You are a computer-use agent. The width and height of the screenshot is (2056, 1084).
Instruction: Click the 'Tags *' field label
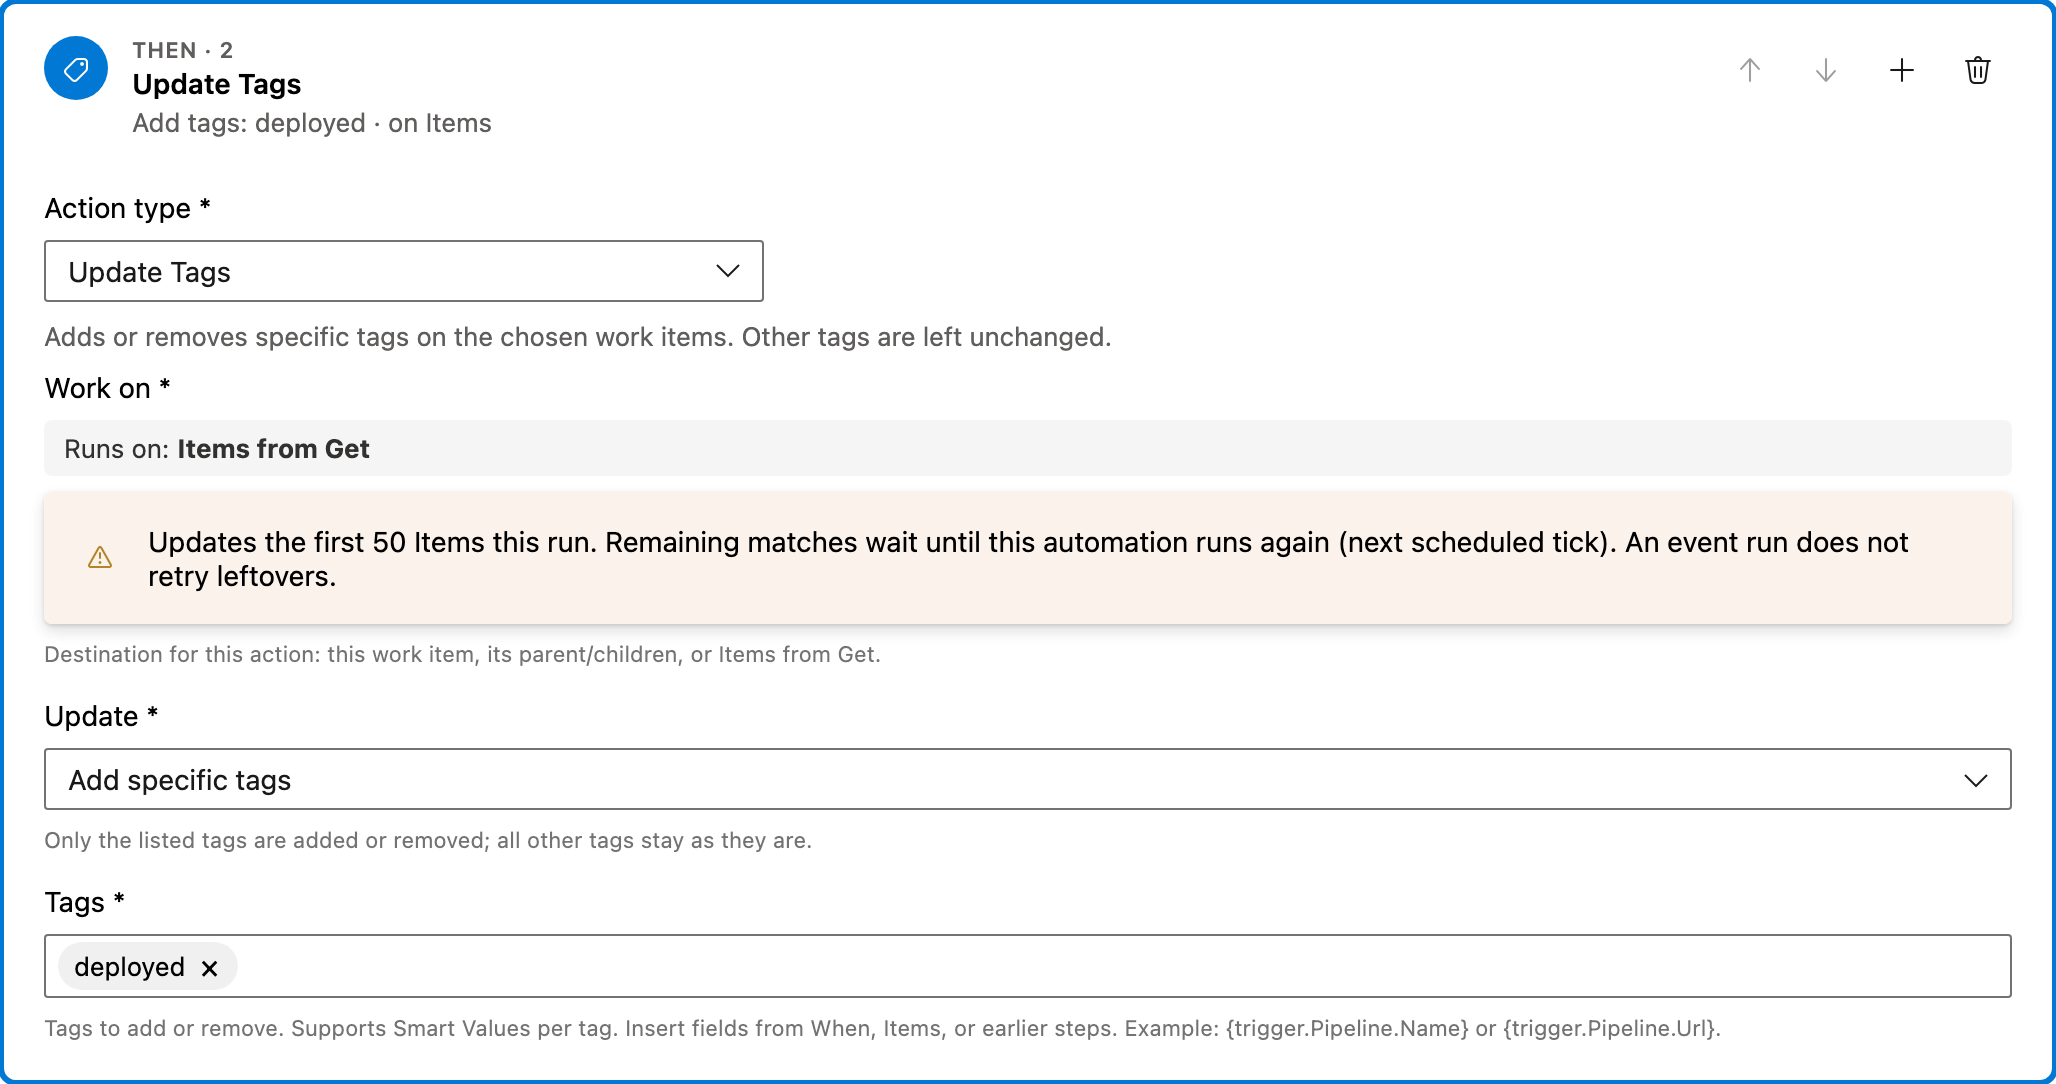pyautogui.click(x=85, y=902)
